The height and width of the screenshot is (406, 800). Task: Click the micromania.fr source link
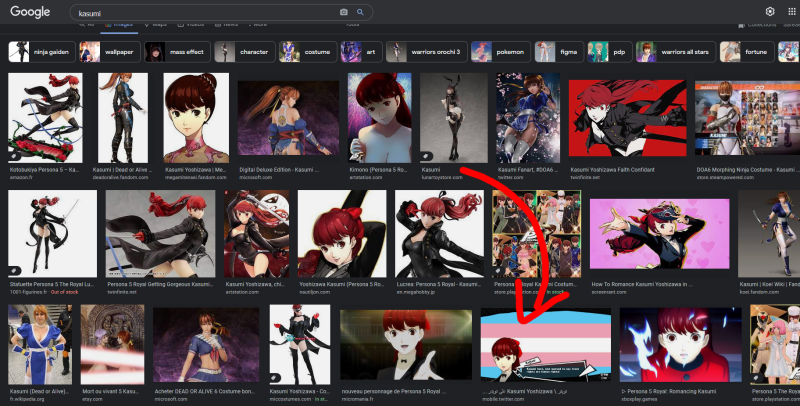[x=360, y=399]
